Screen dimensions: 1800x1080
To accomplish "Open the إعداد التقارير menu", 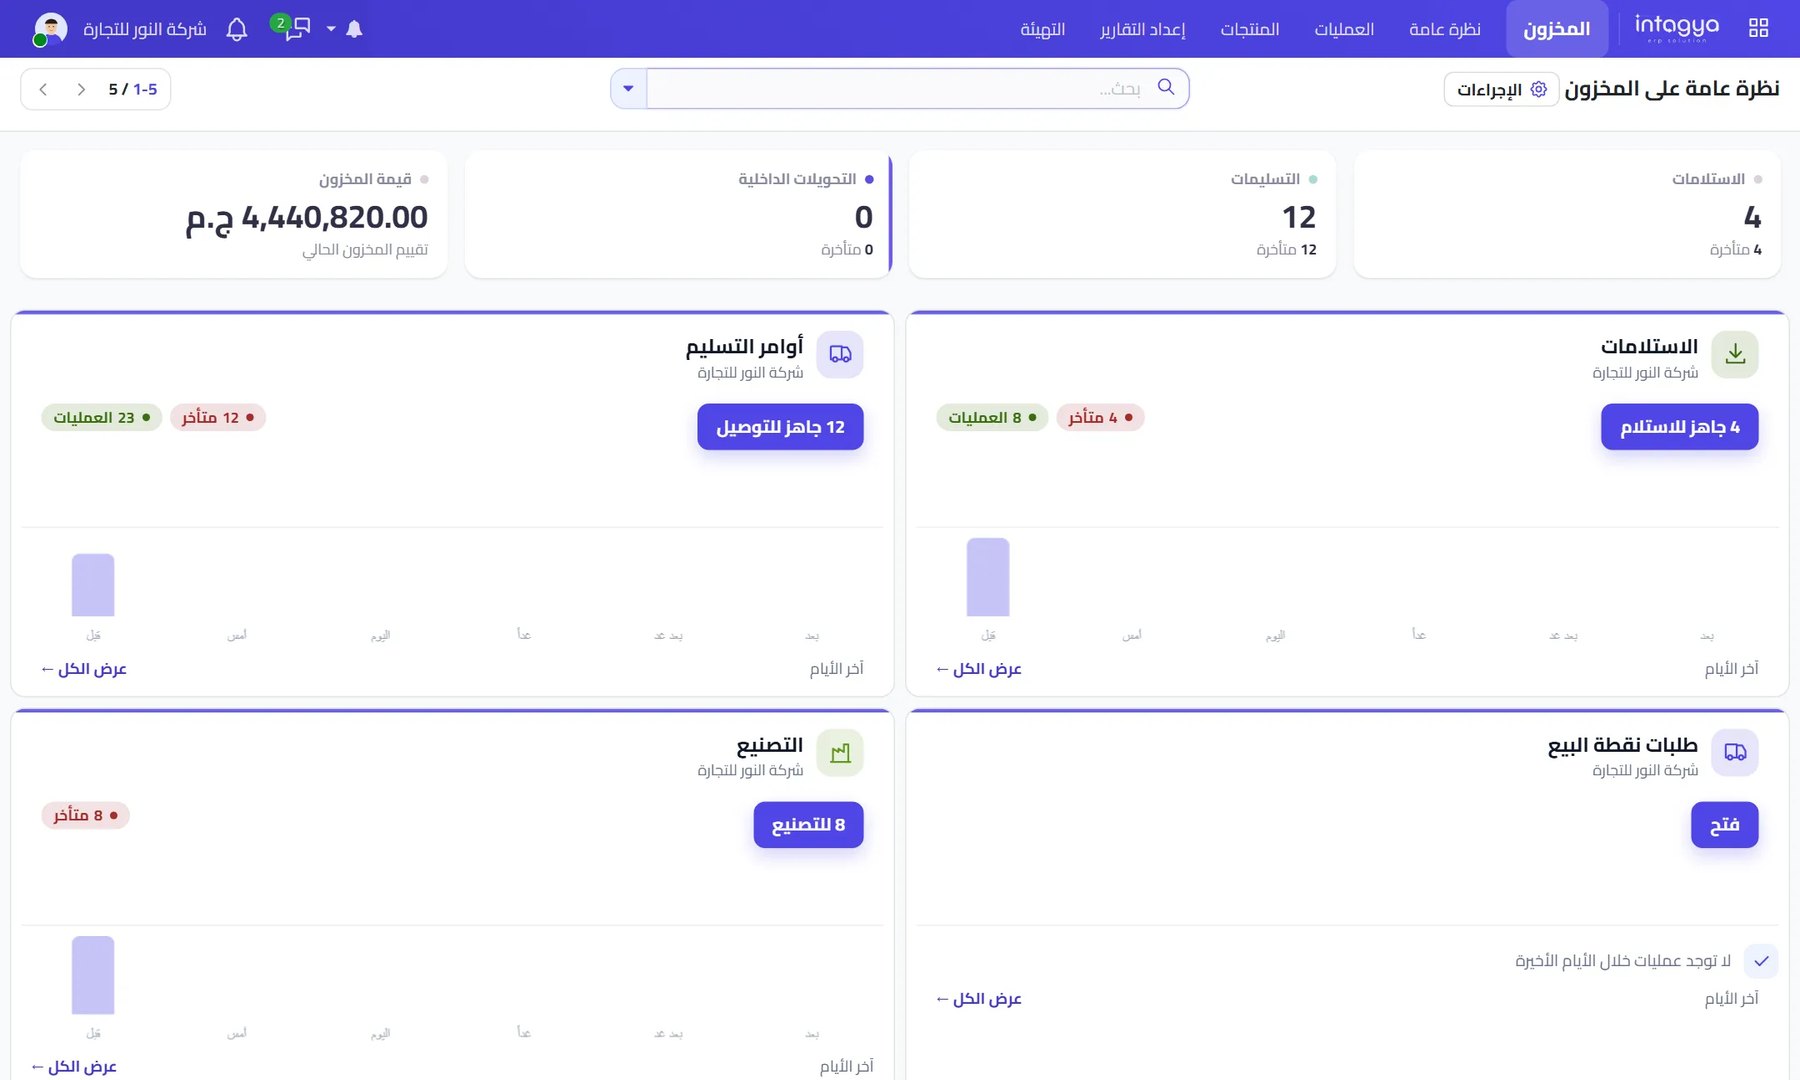I will (1143, 29).
